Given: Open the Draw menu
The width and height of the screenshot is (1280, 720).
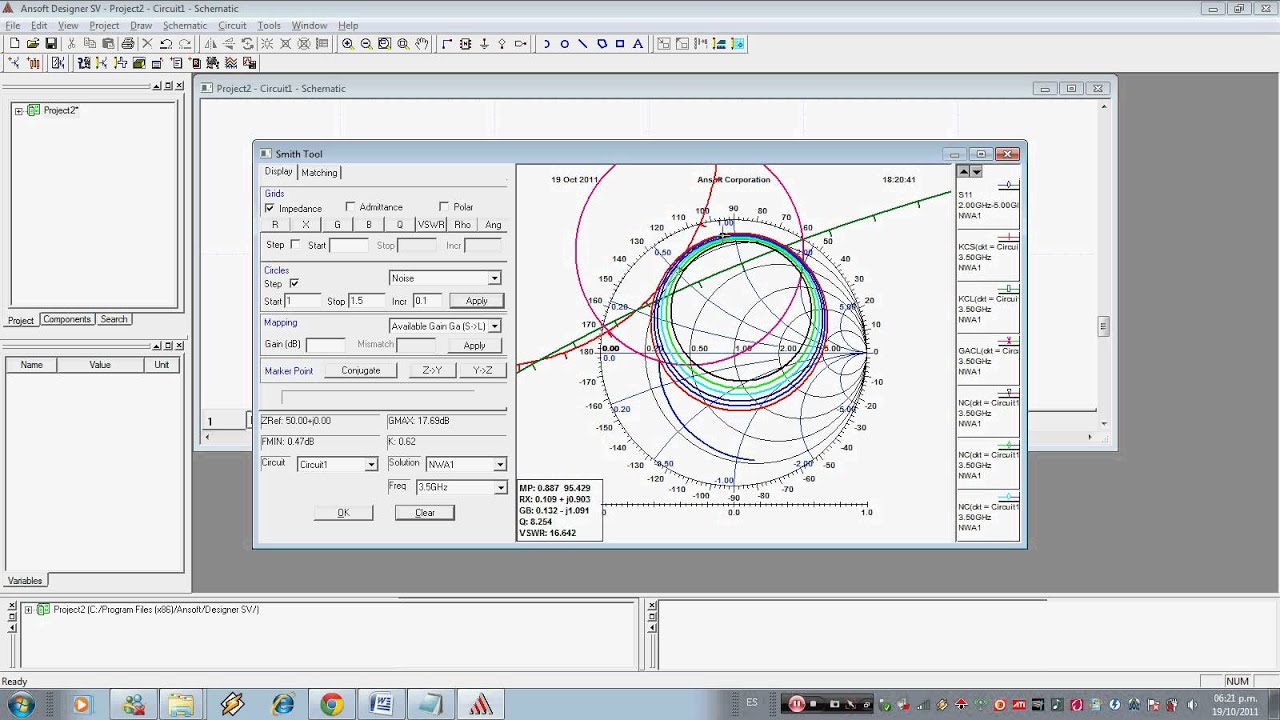Looking at the screenshot, I should (x=141, y=25).
